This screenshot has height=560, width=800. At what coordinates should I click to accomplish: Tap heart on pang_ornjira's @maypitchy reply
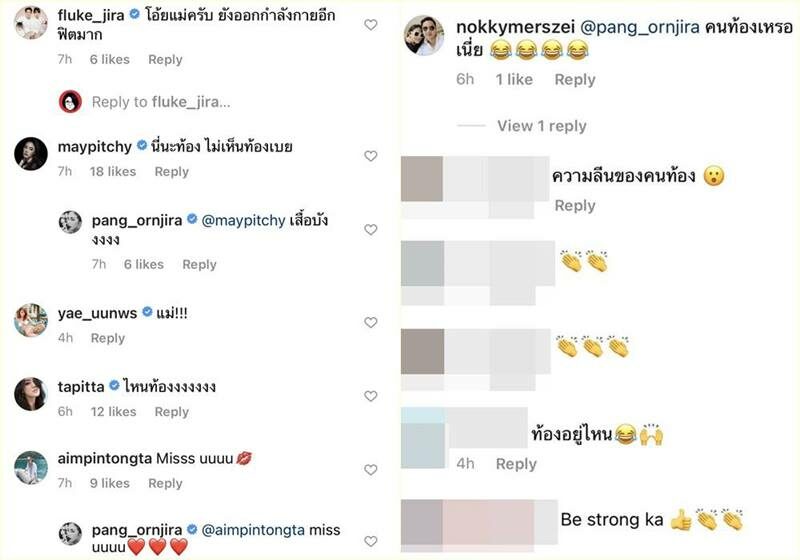click(x=370, y=230)
